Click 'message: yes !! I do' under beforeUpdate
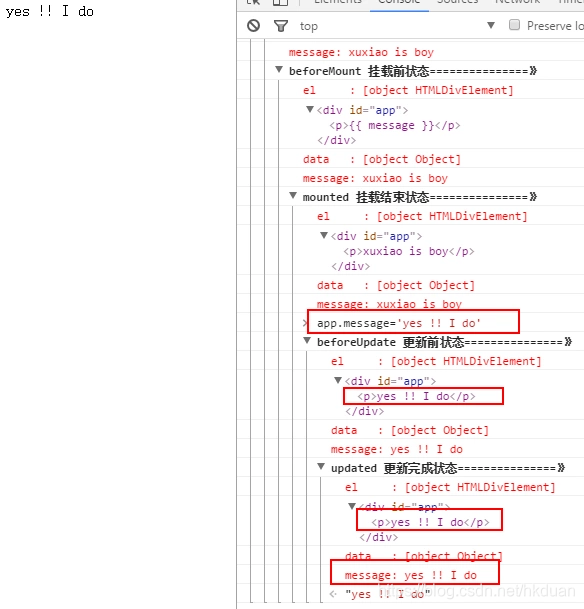 (396, 449)
